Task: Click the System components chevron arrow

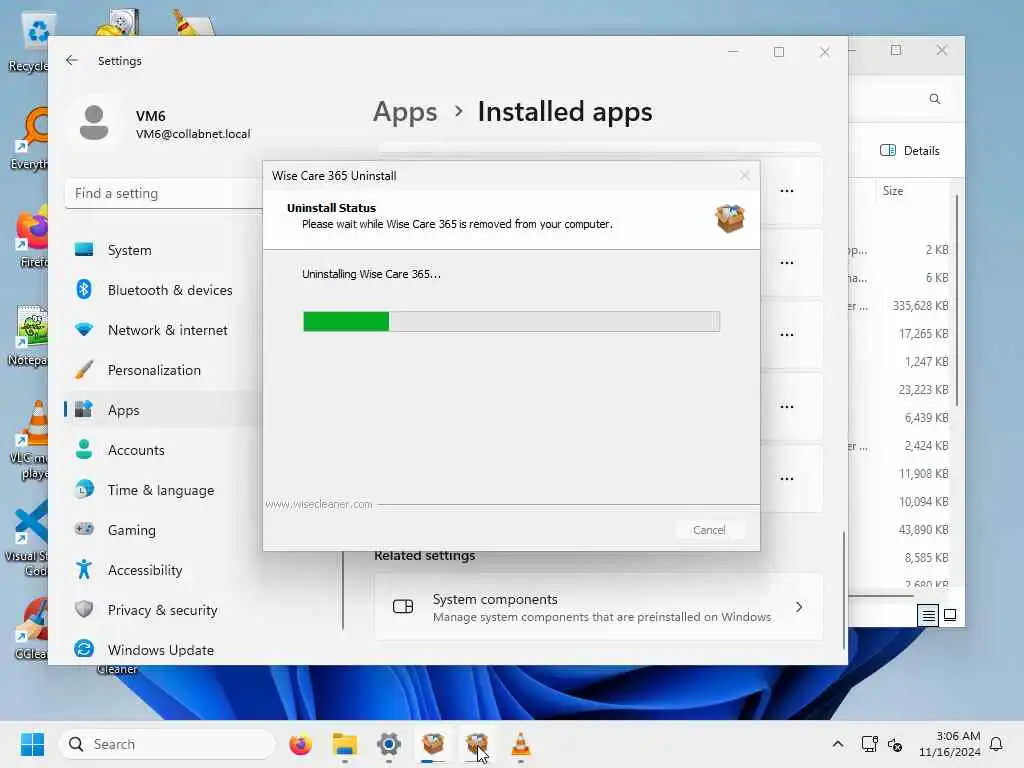Action: (799, 607)
